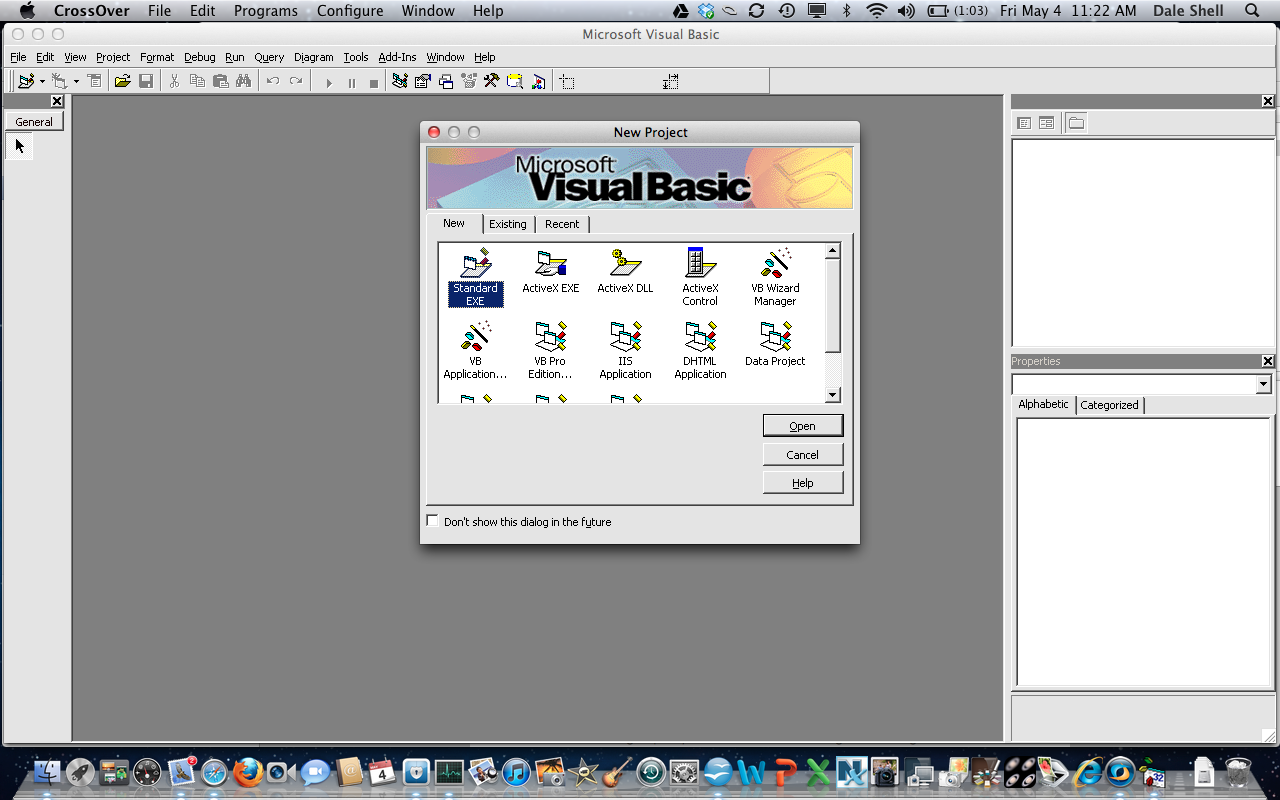Open the Project Explorer toolbar icon
The width and height of the screenshot is (1280, 800).
400,82
